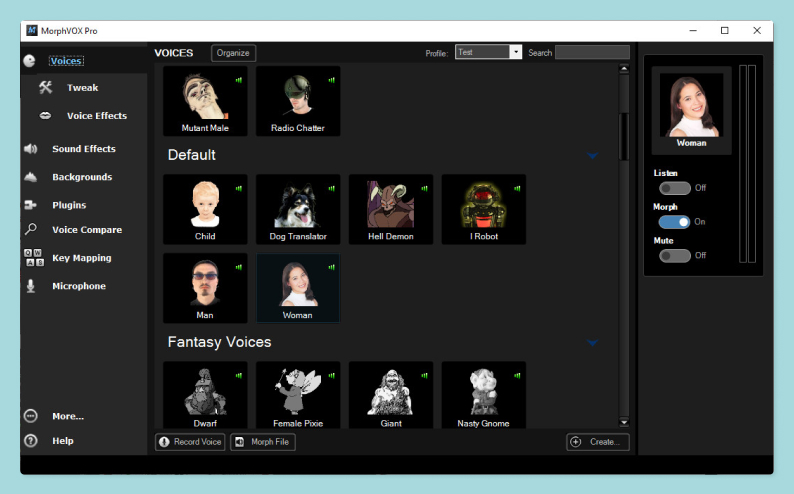Select the Radio Chatter voice thumbnail
This screenshot has height=494, width=794.
(x=298, y=101)
